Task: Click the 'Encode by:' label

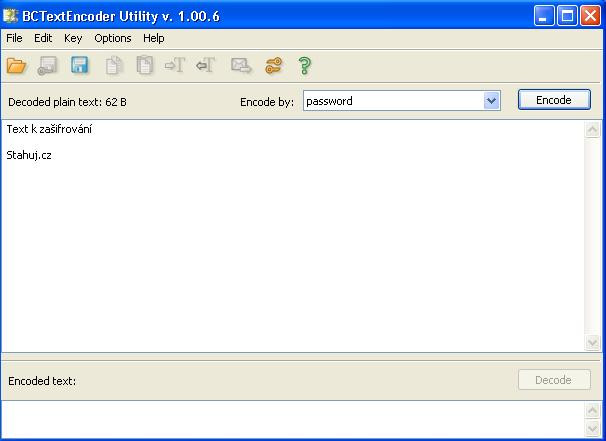Action: tap(267, 102)
